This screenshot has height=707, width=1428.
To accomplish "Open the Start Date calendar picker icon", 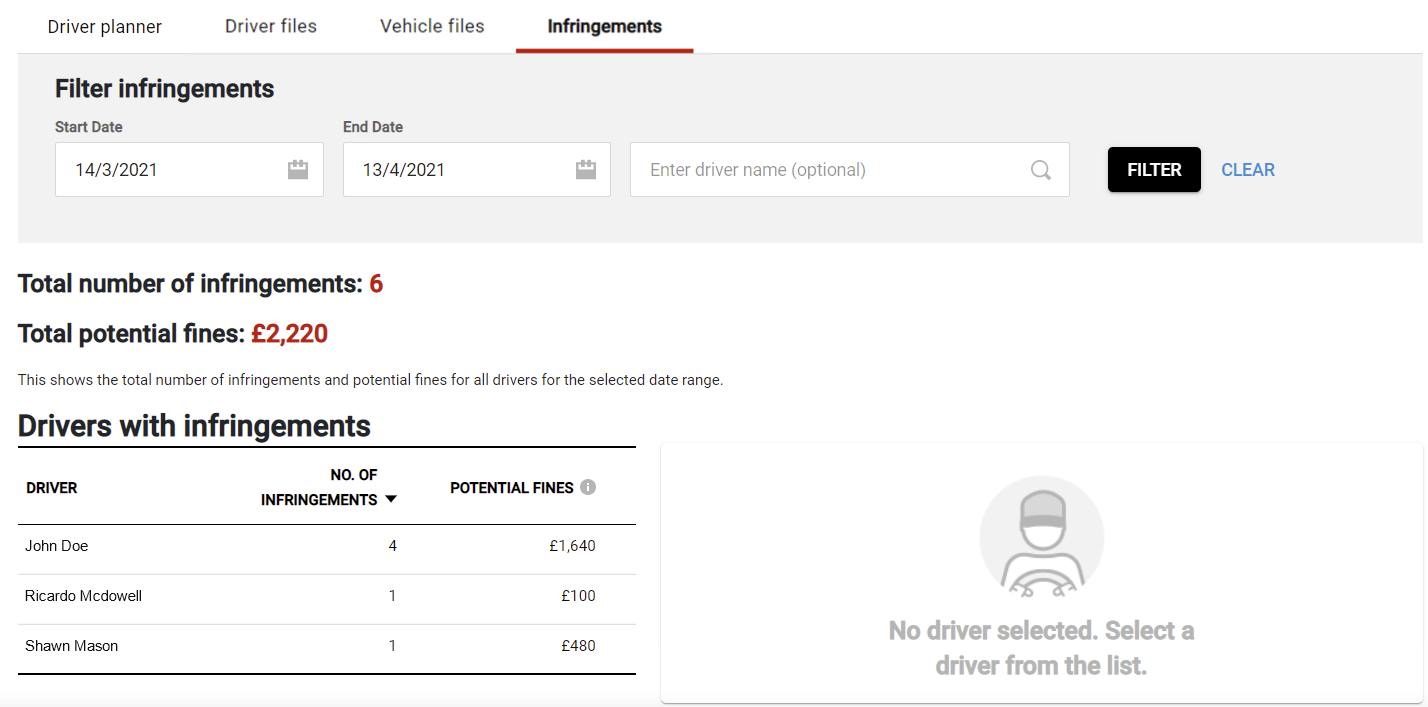I will [x=297, y=169].
